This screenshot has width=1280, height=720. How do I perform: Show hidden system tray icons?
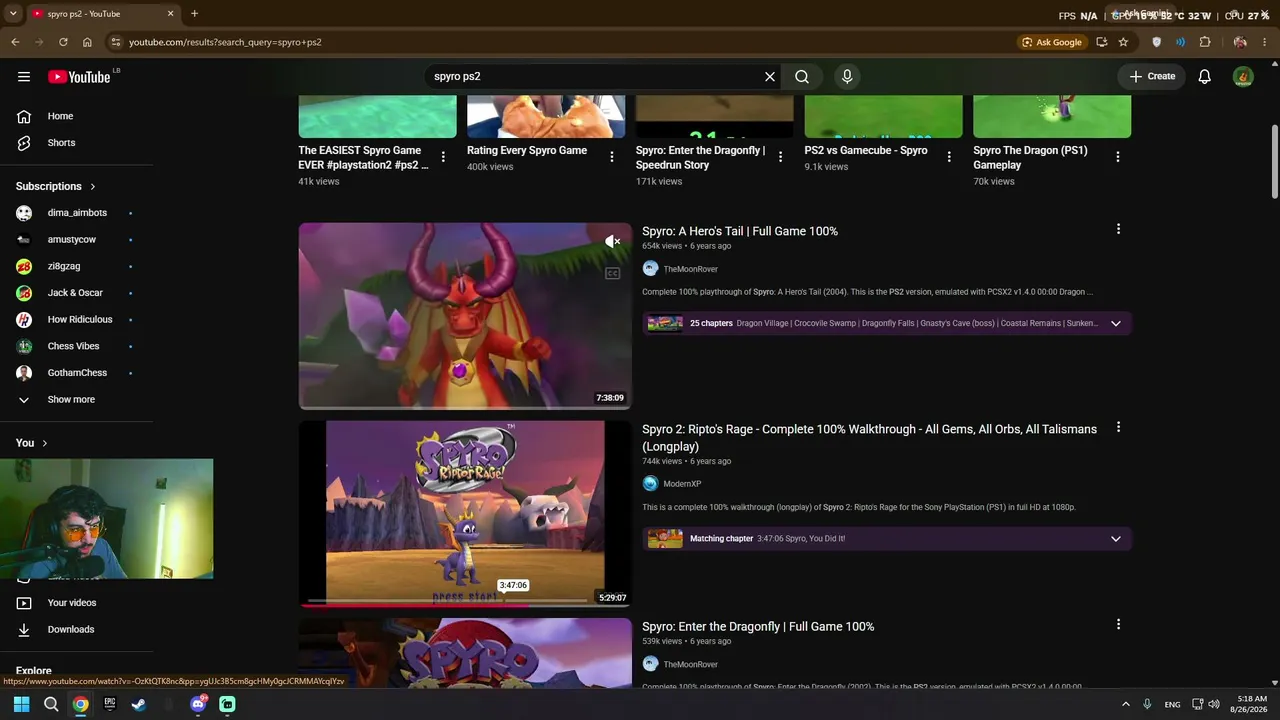(1125, 704)
